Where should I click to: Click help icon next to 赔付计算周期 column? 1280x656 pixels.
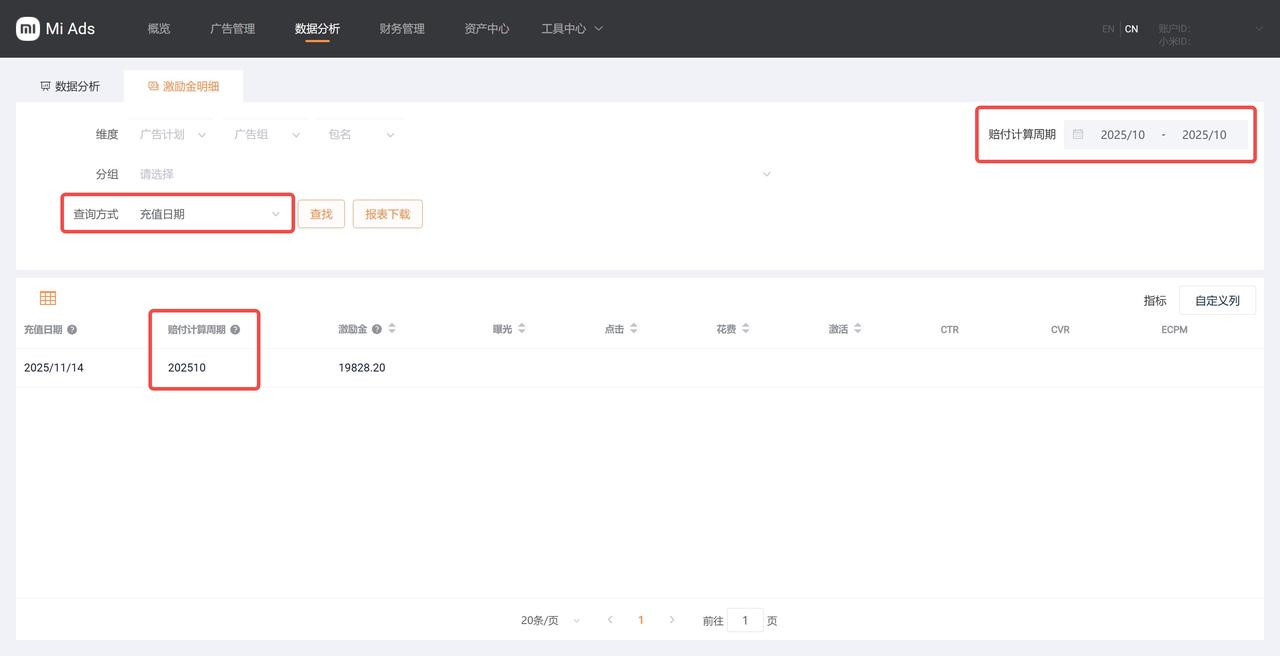click(x=235, y=329)
